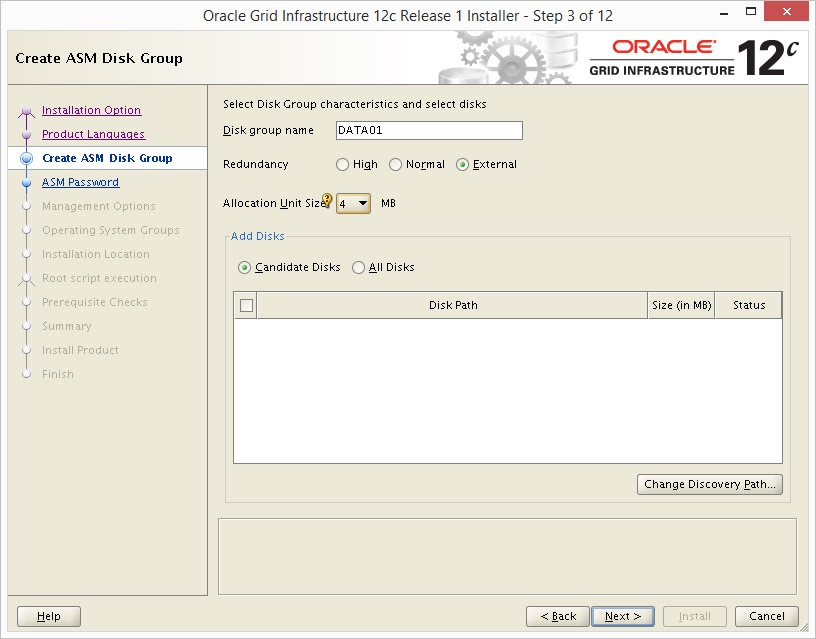This screenshot has height=639, width=816.
Task: Proceed with the Next button
Action: point(623,617)
